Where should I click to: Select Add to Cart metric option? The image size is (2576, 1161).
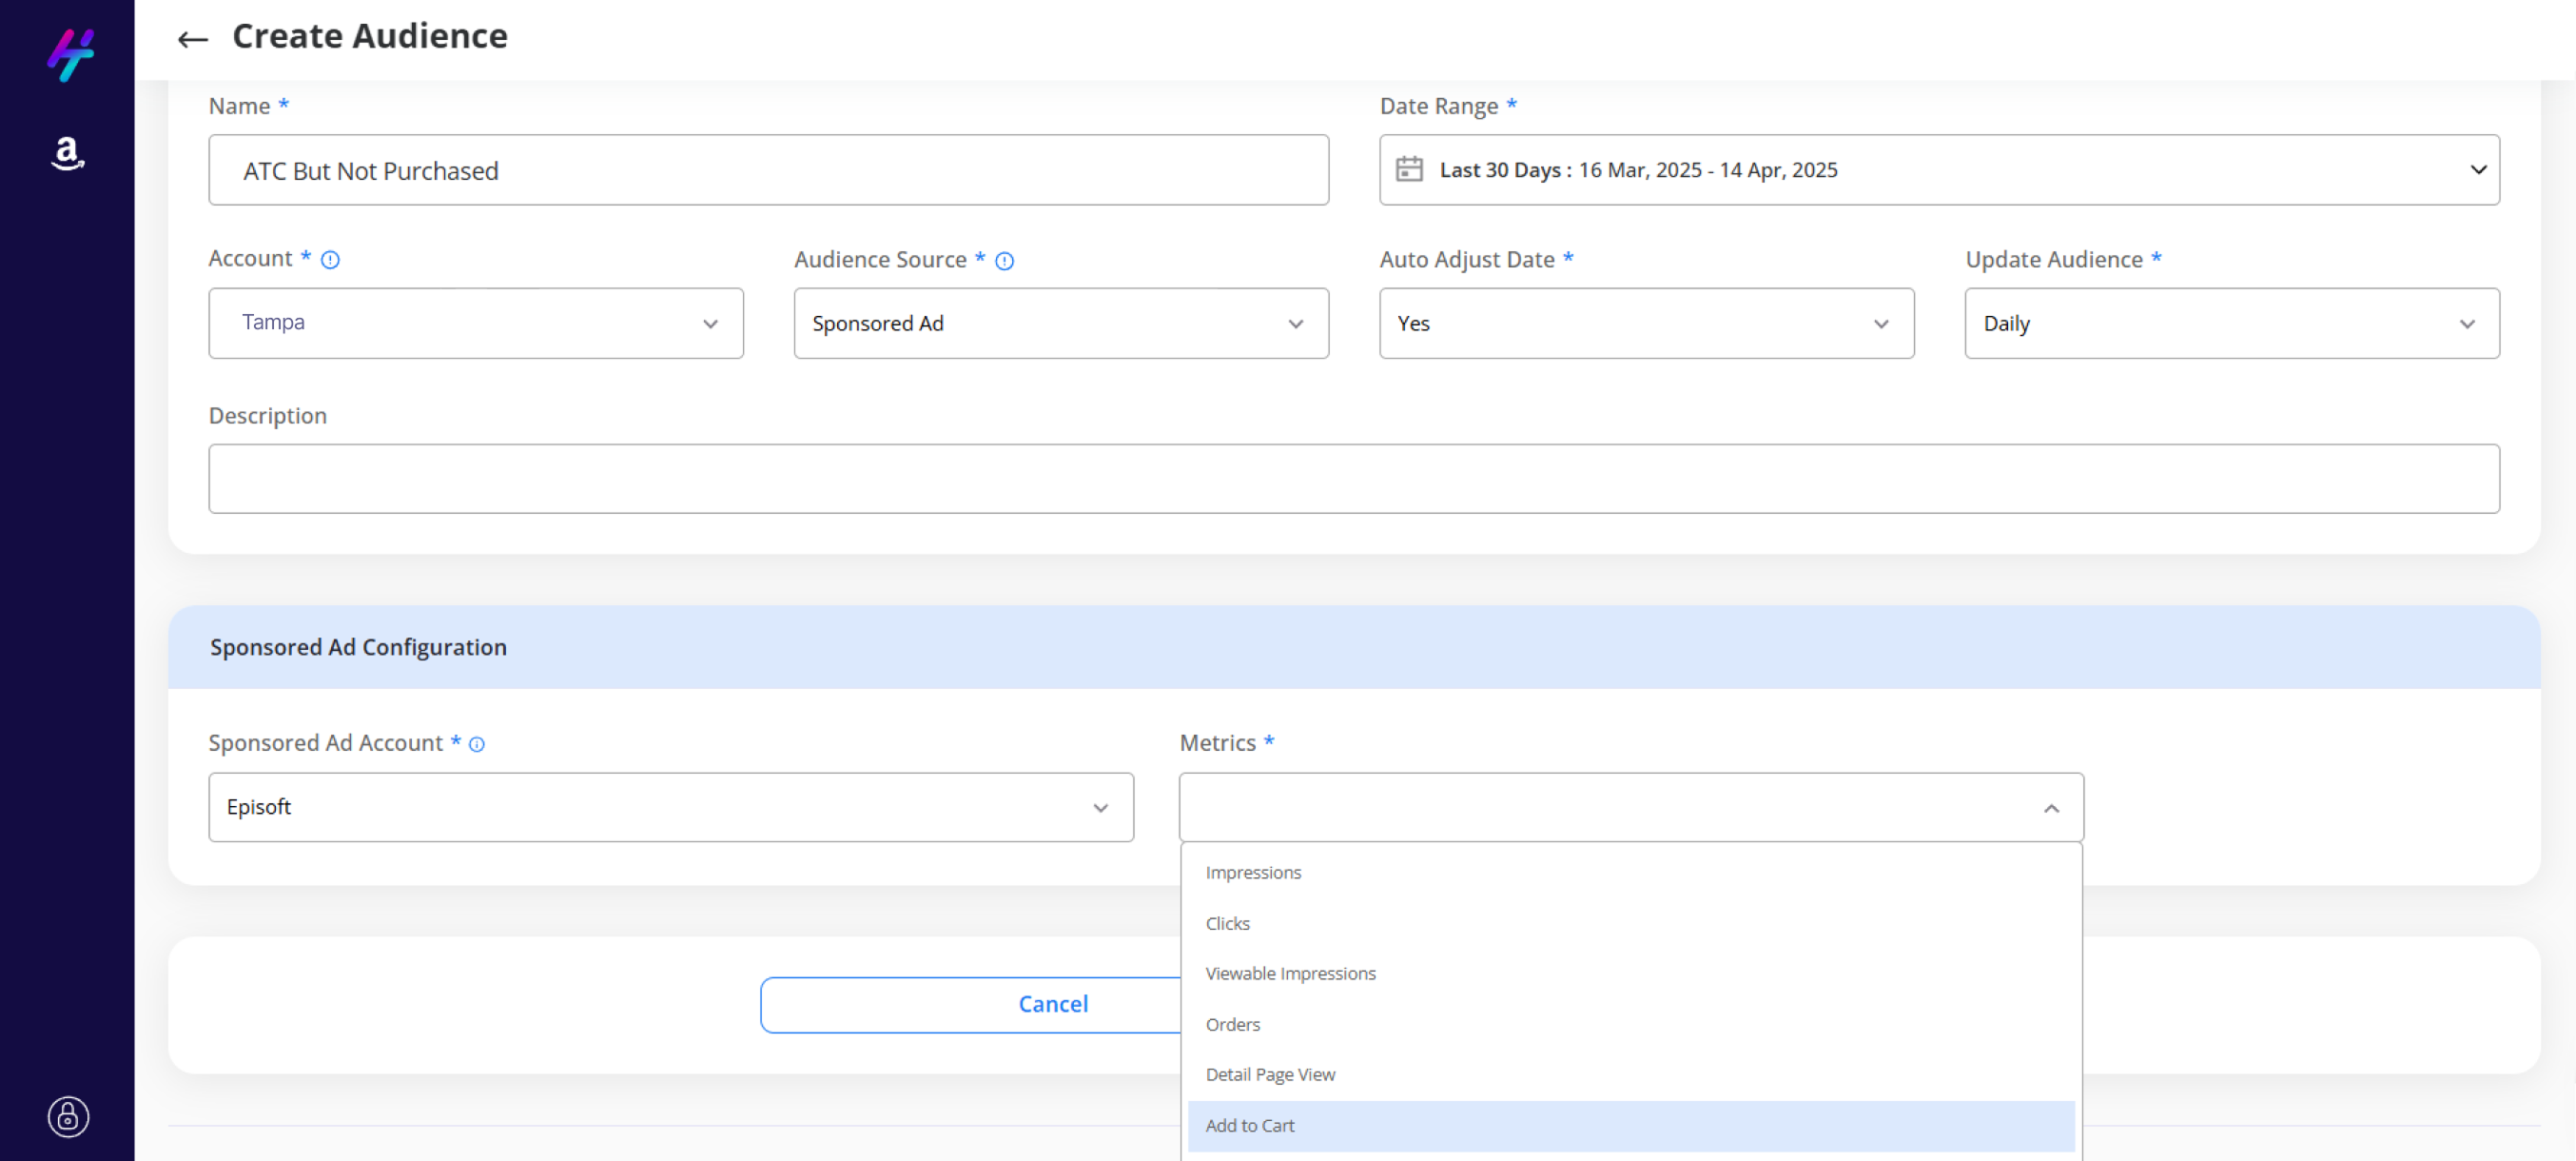pos(1249,1125)
